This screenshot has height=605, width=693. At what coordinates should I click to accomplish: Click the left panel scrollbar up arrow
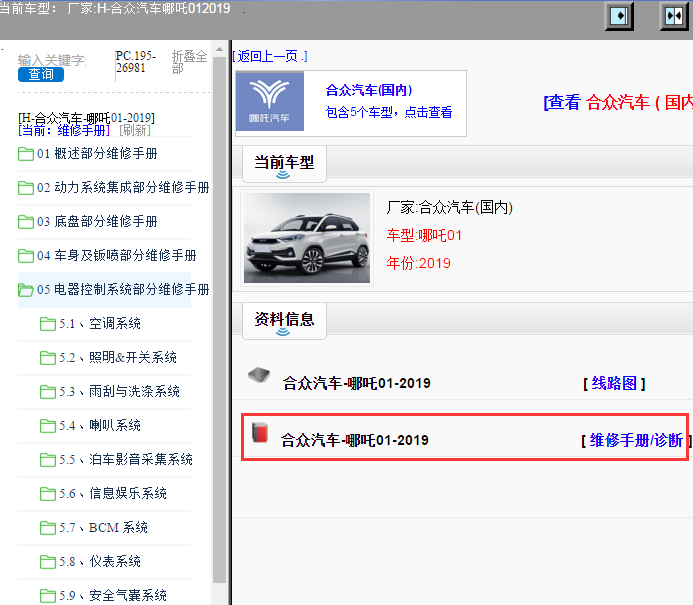coord(219,49)
